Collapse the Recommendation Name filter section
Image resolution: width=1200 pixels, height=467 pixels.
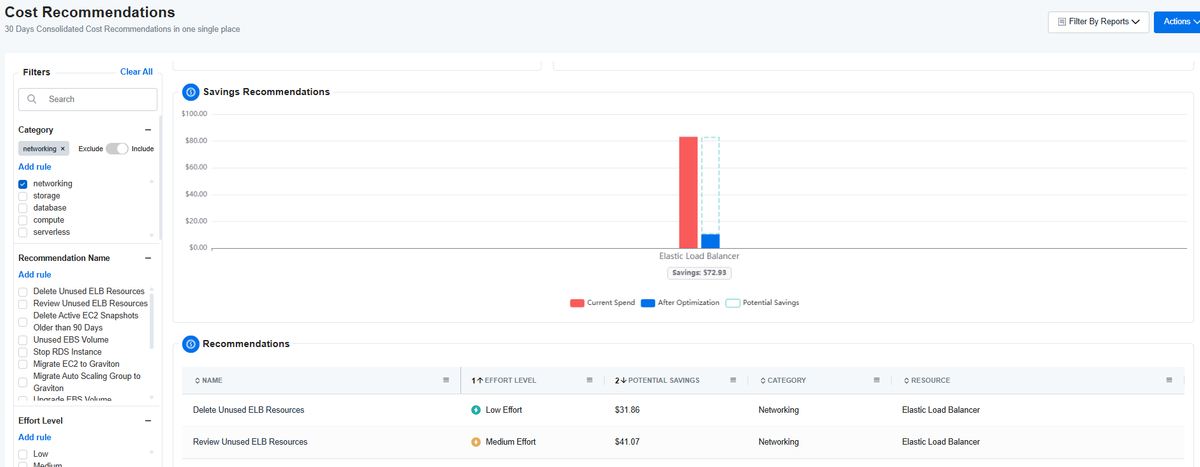148,258
